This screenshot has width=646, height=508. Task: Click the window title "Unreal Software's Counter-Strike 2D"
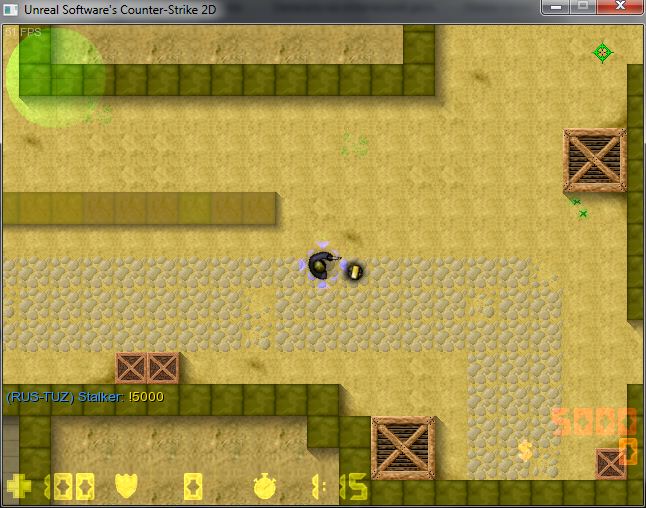click(x=120, y=9)
